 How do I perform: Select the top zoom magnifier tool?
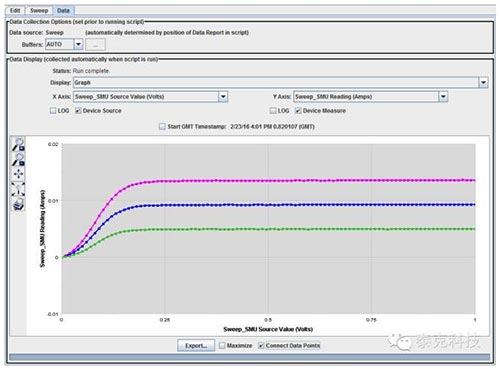click(x=18, y=144)
